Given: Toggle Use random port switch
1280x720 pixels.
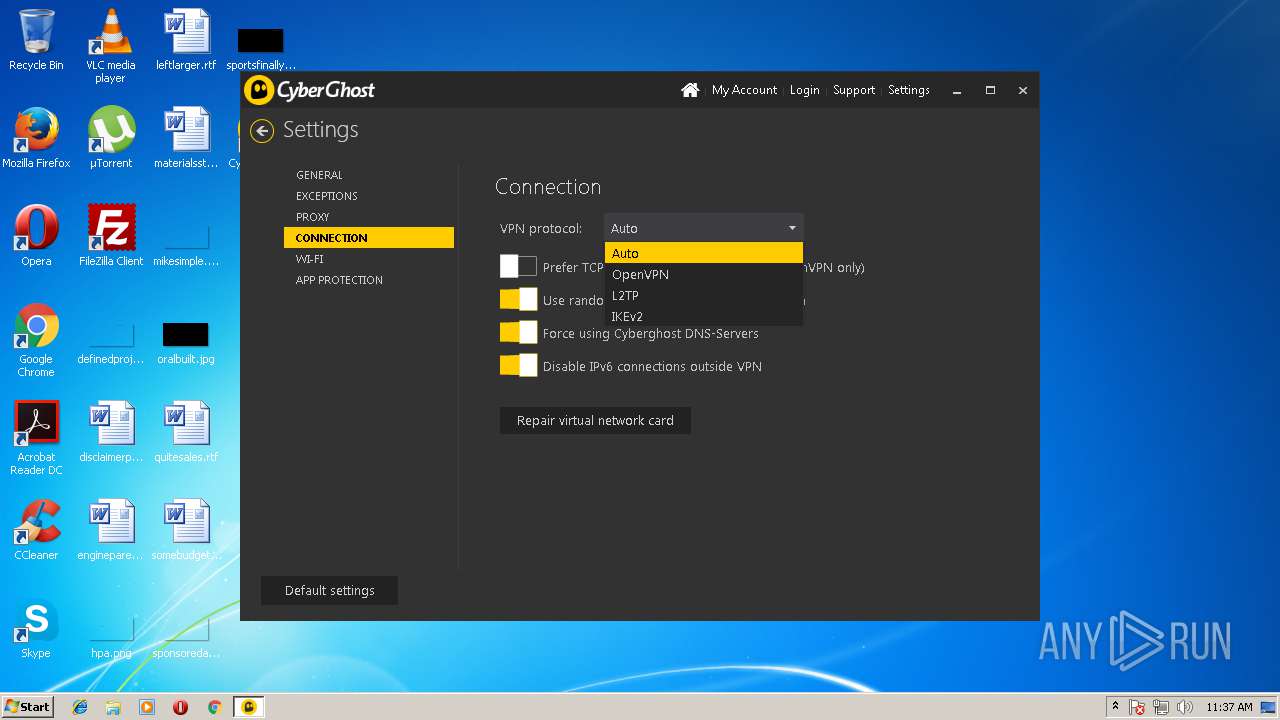Looking at the screenshot, I should click(518, 300).
